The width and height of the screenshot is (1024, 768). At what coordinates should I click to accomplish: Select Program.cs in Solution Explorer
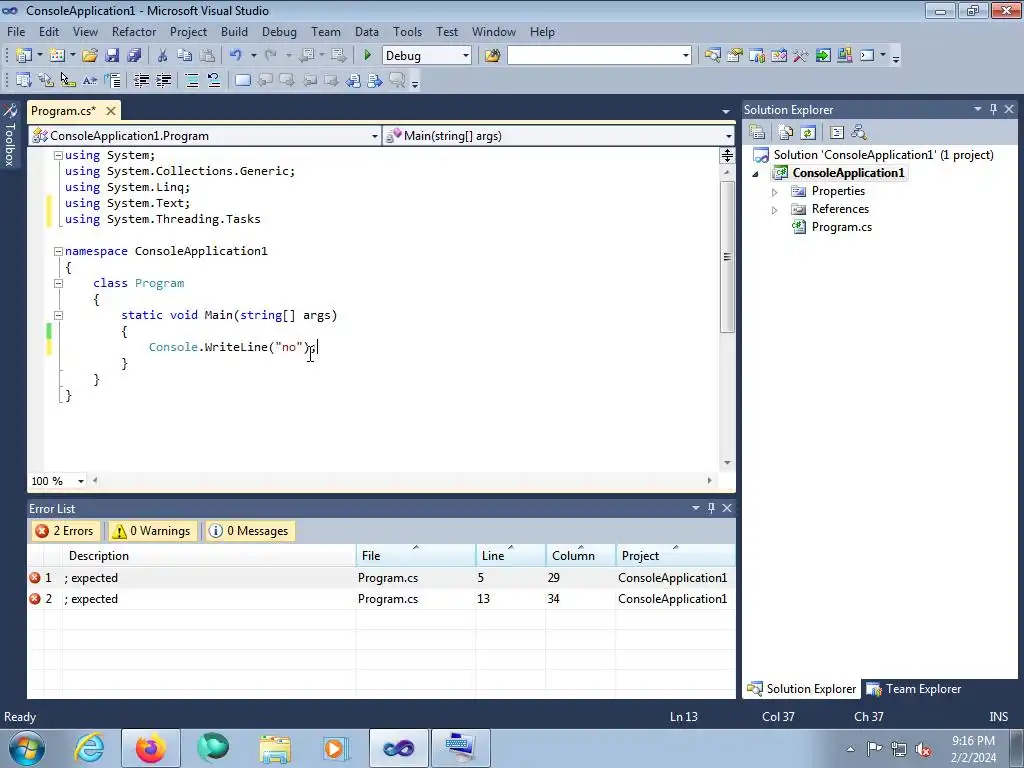[x=841, y=227]
